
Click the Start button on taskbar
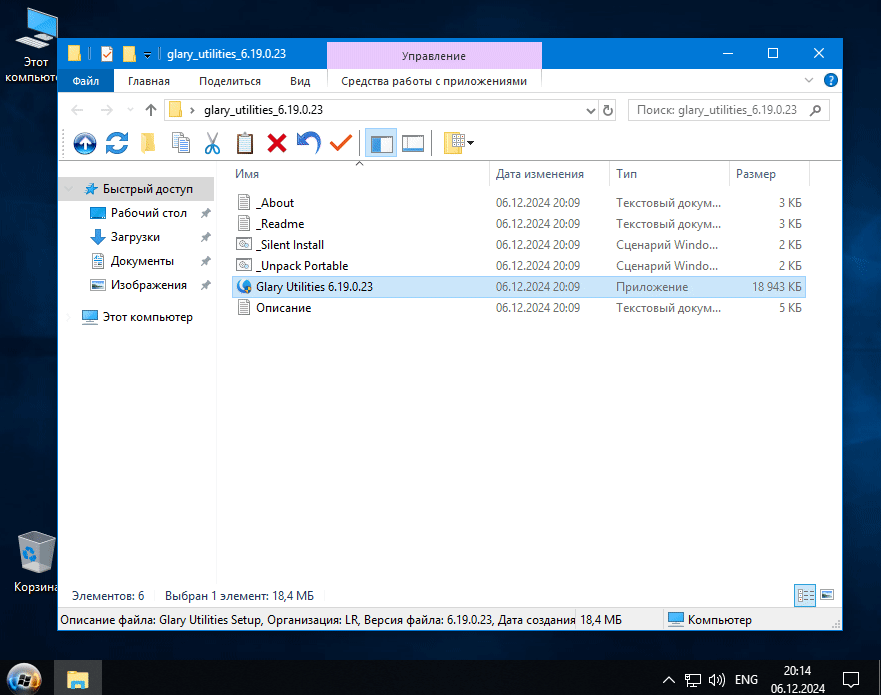24,679
